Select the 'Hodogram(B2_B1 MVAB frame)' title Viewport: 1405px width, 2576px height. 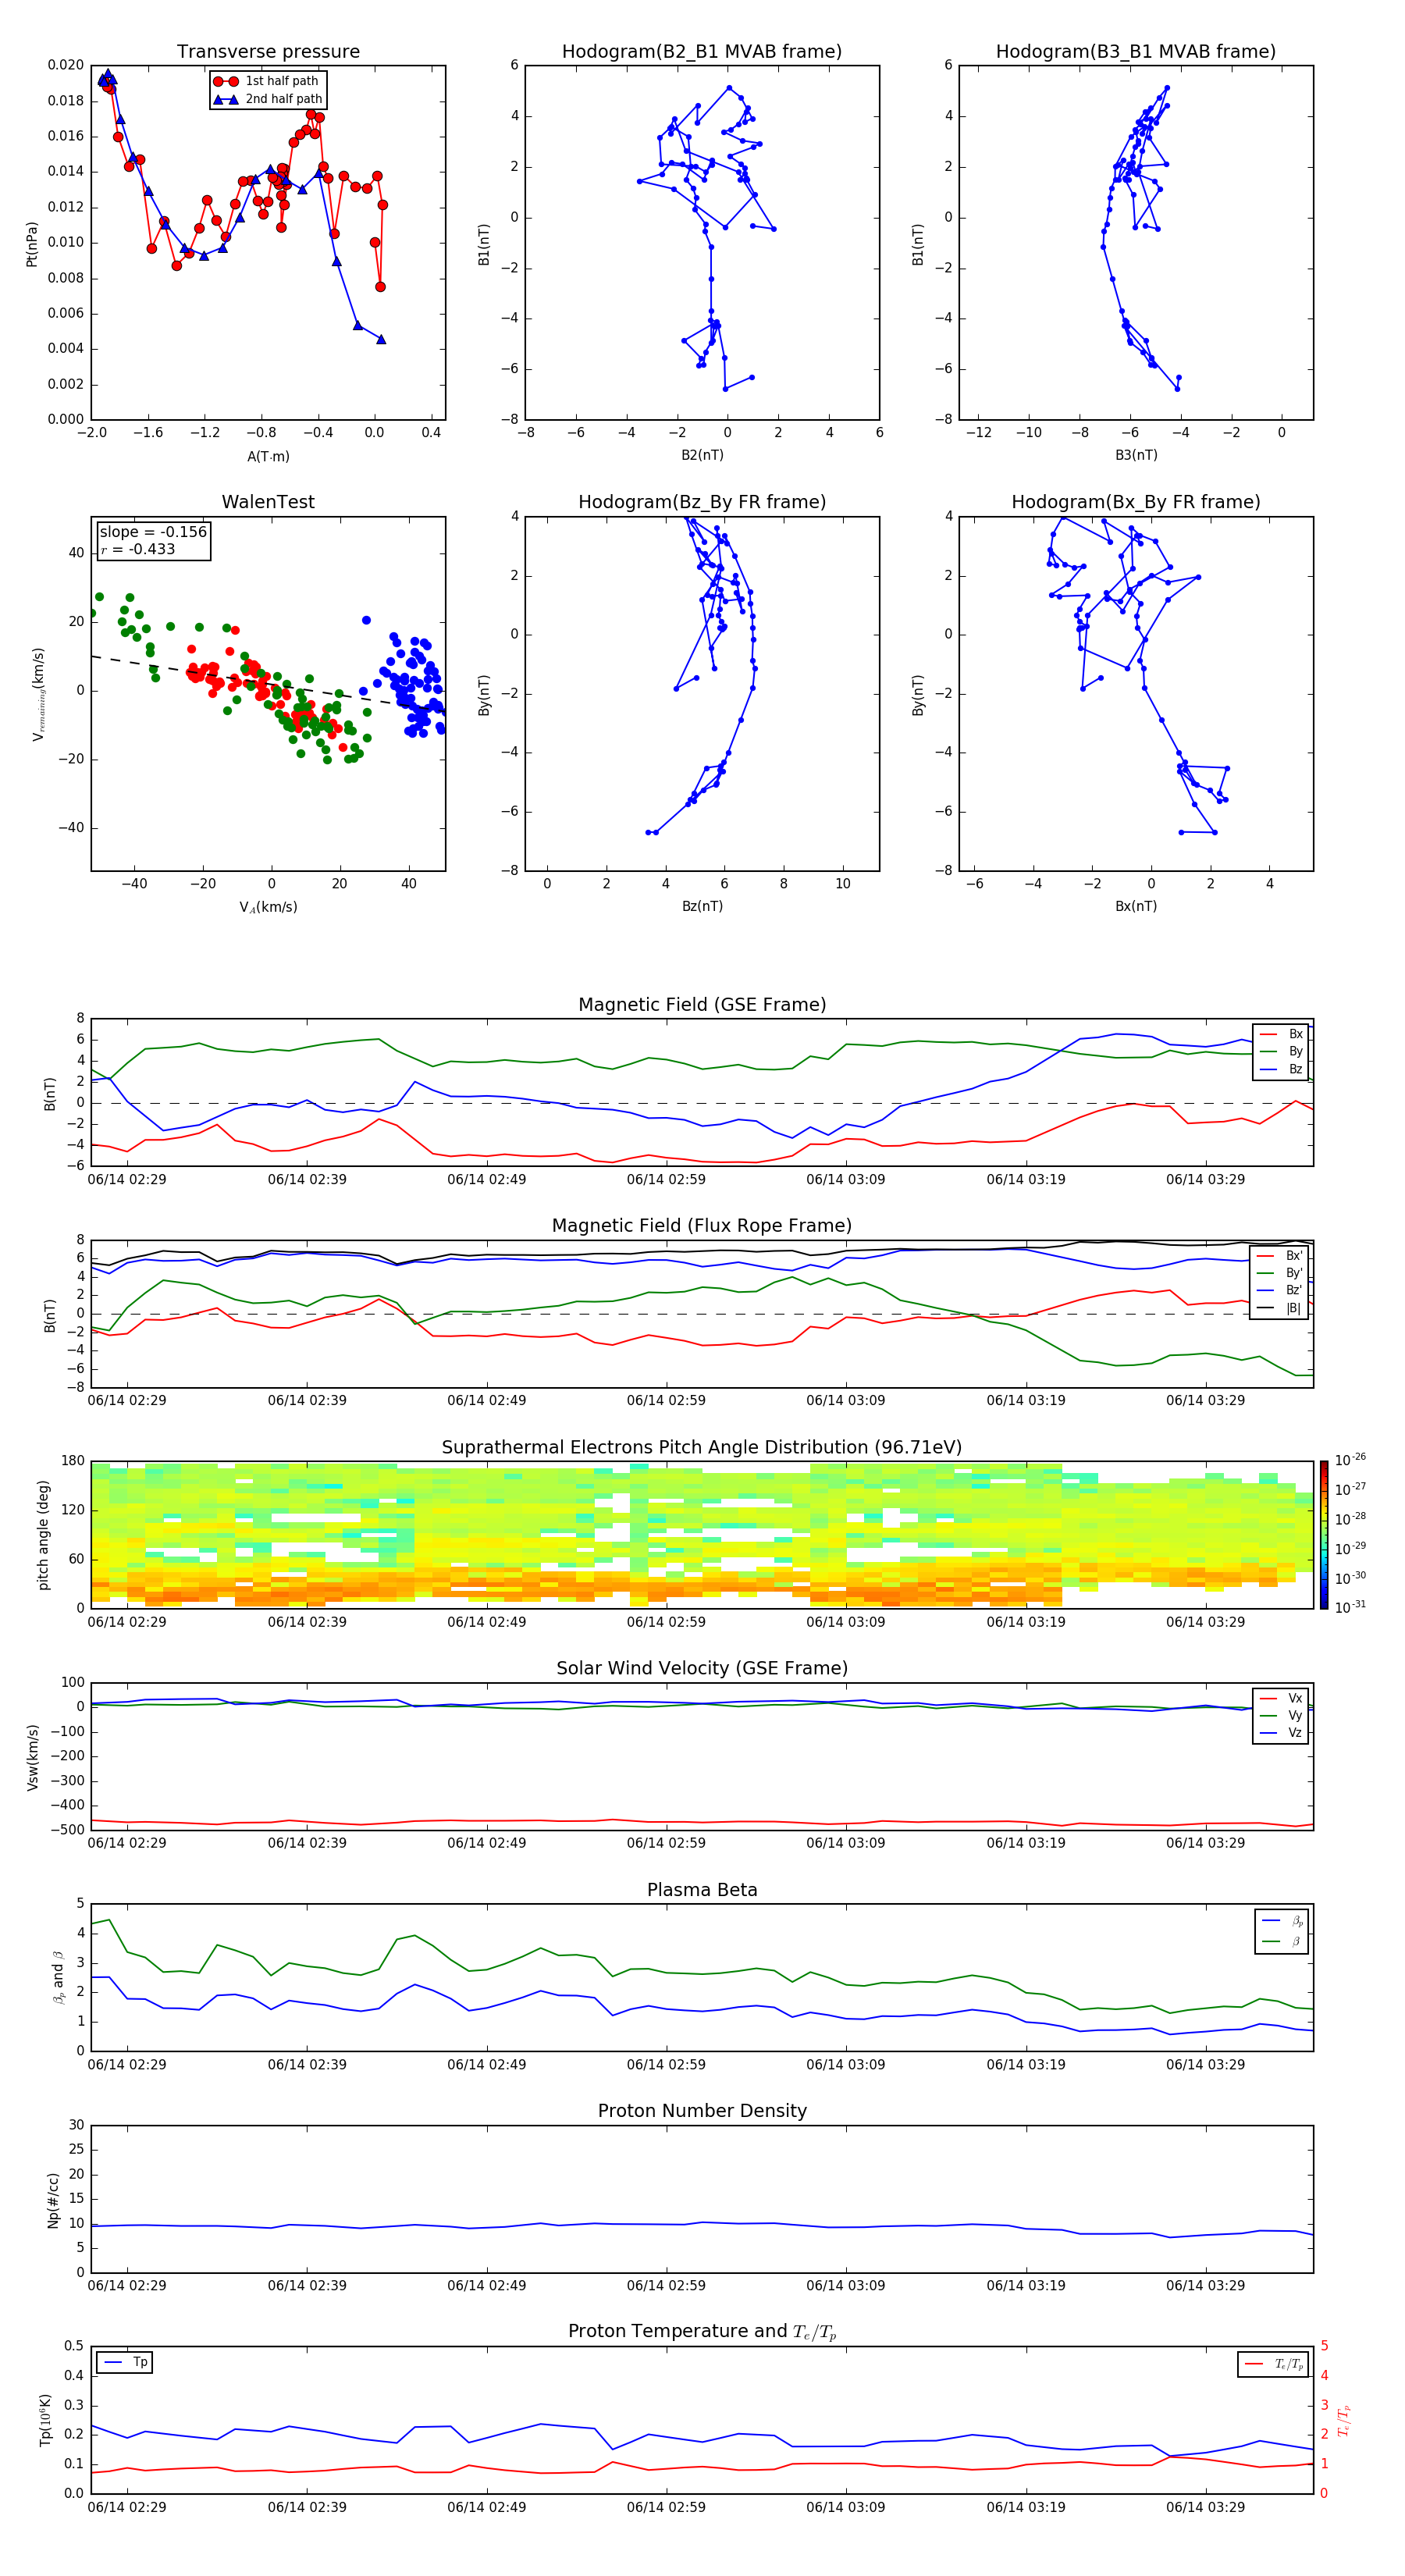pyautogui.click(x=702, y=52)
